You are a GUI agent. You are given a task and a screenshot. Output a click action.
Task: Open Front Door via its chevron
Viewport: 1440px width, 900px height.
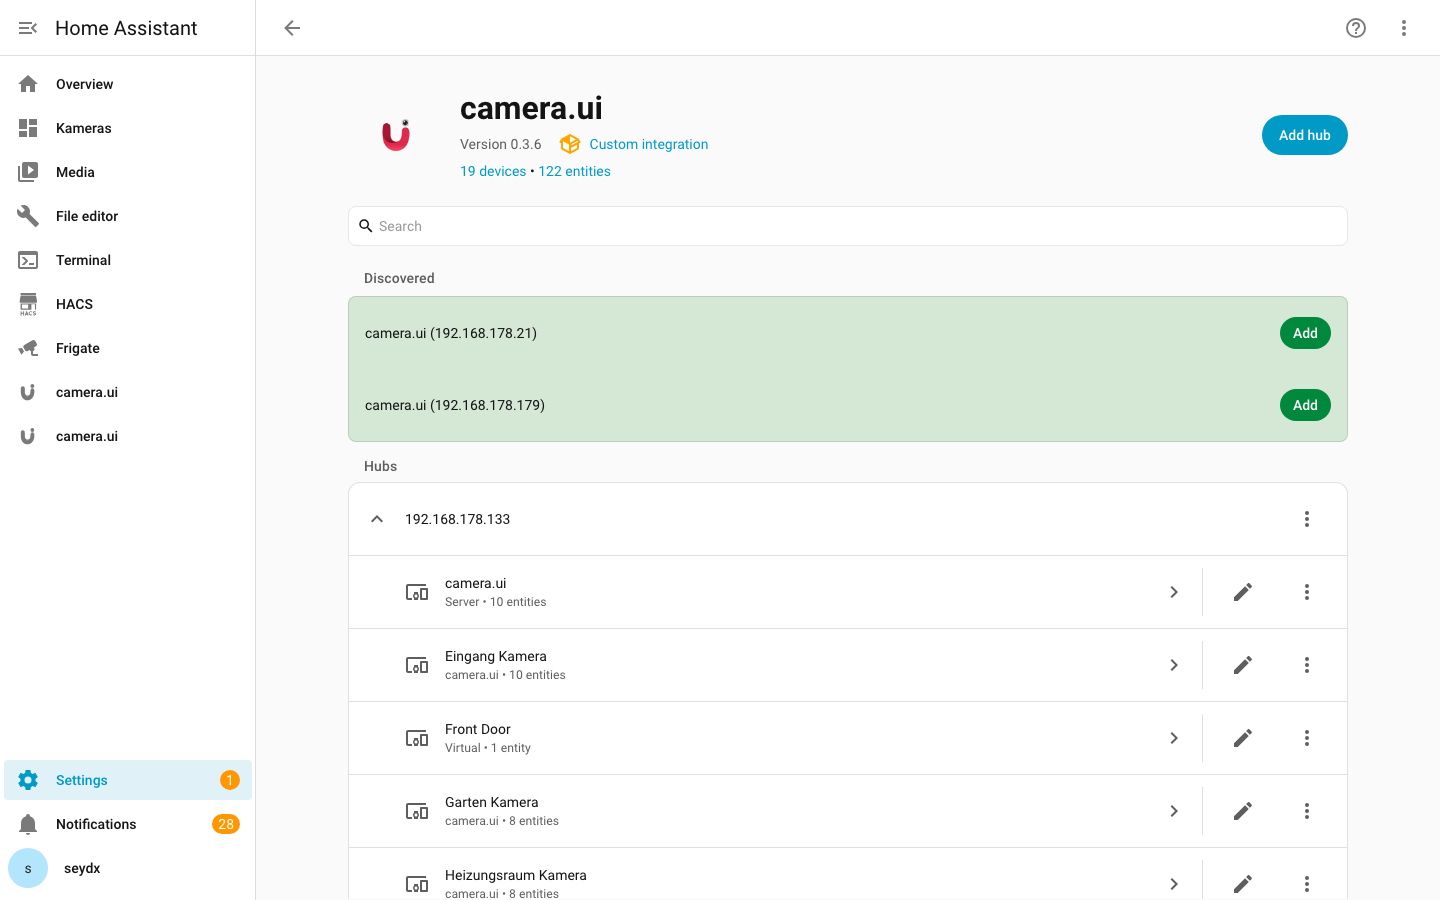[x=1174, y=738]
